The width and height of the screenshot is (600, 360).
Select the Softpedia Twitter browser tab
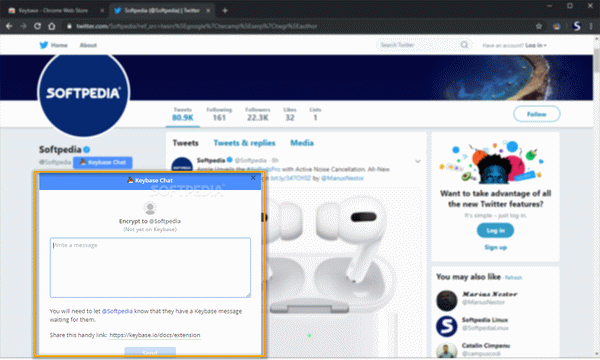coord(161,11)
